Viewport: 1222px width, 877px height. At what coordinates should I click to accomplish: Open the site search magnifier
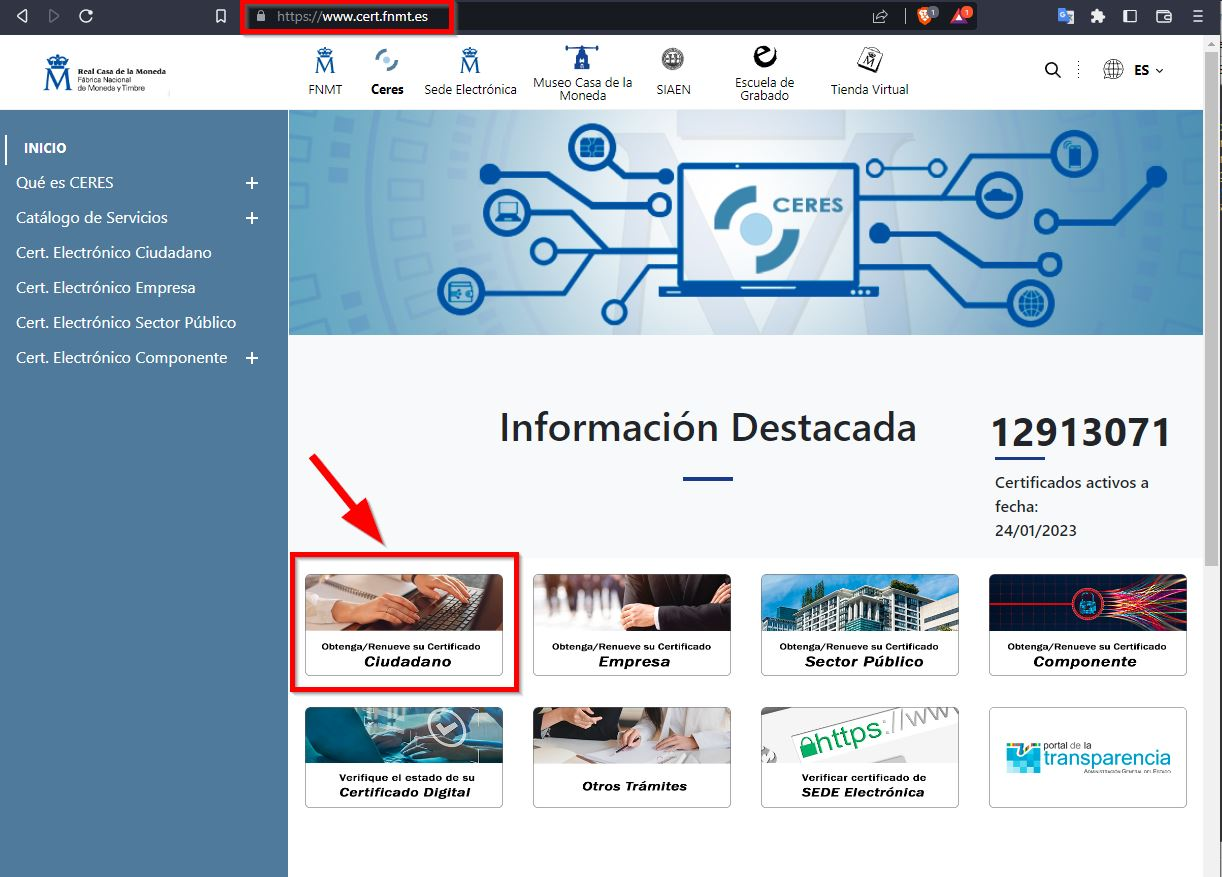pyautogui.click(x=1052, y=69)
